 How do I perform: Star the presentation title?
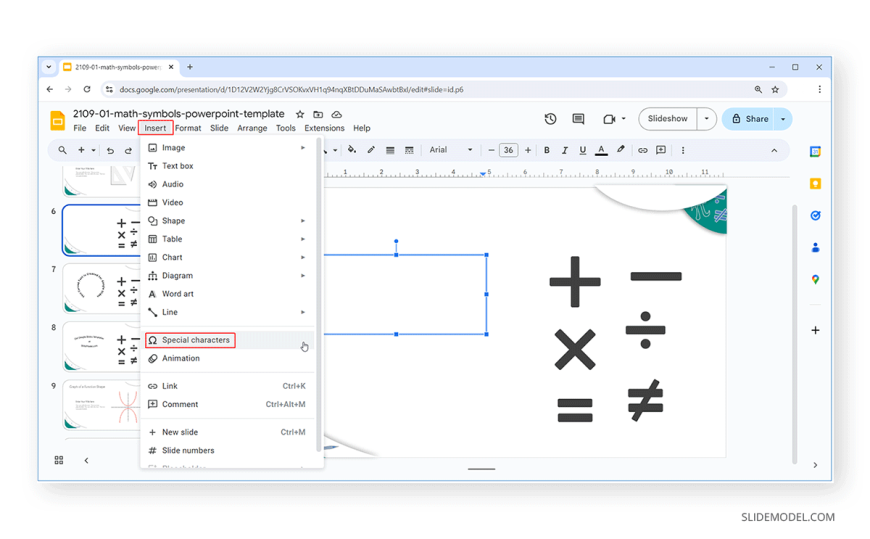300,114
